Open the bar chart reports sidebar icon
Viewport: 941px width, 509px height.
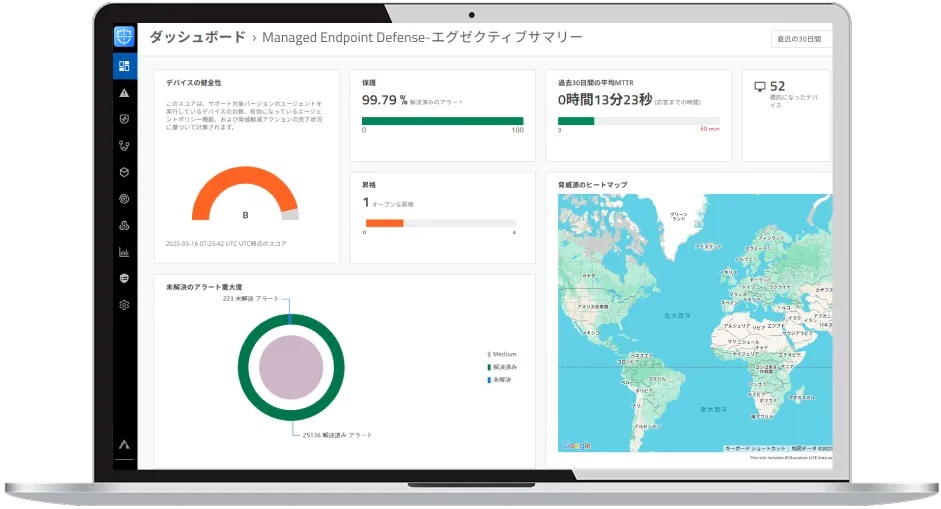click(x=124, y=252)
